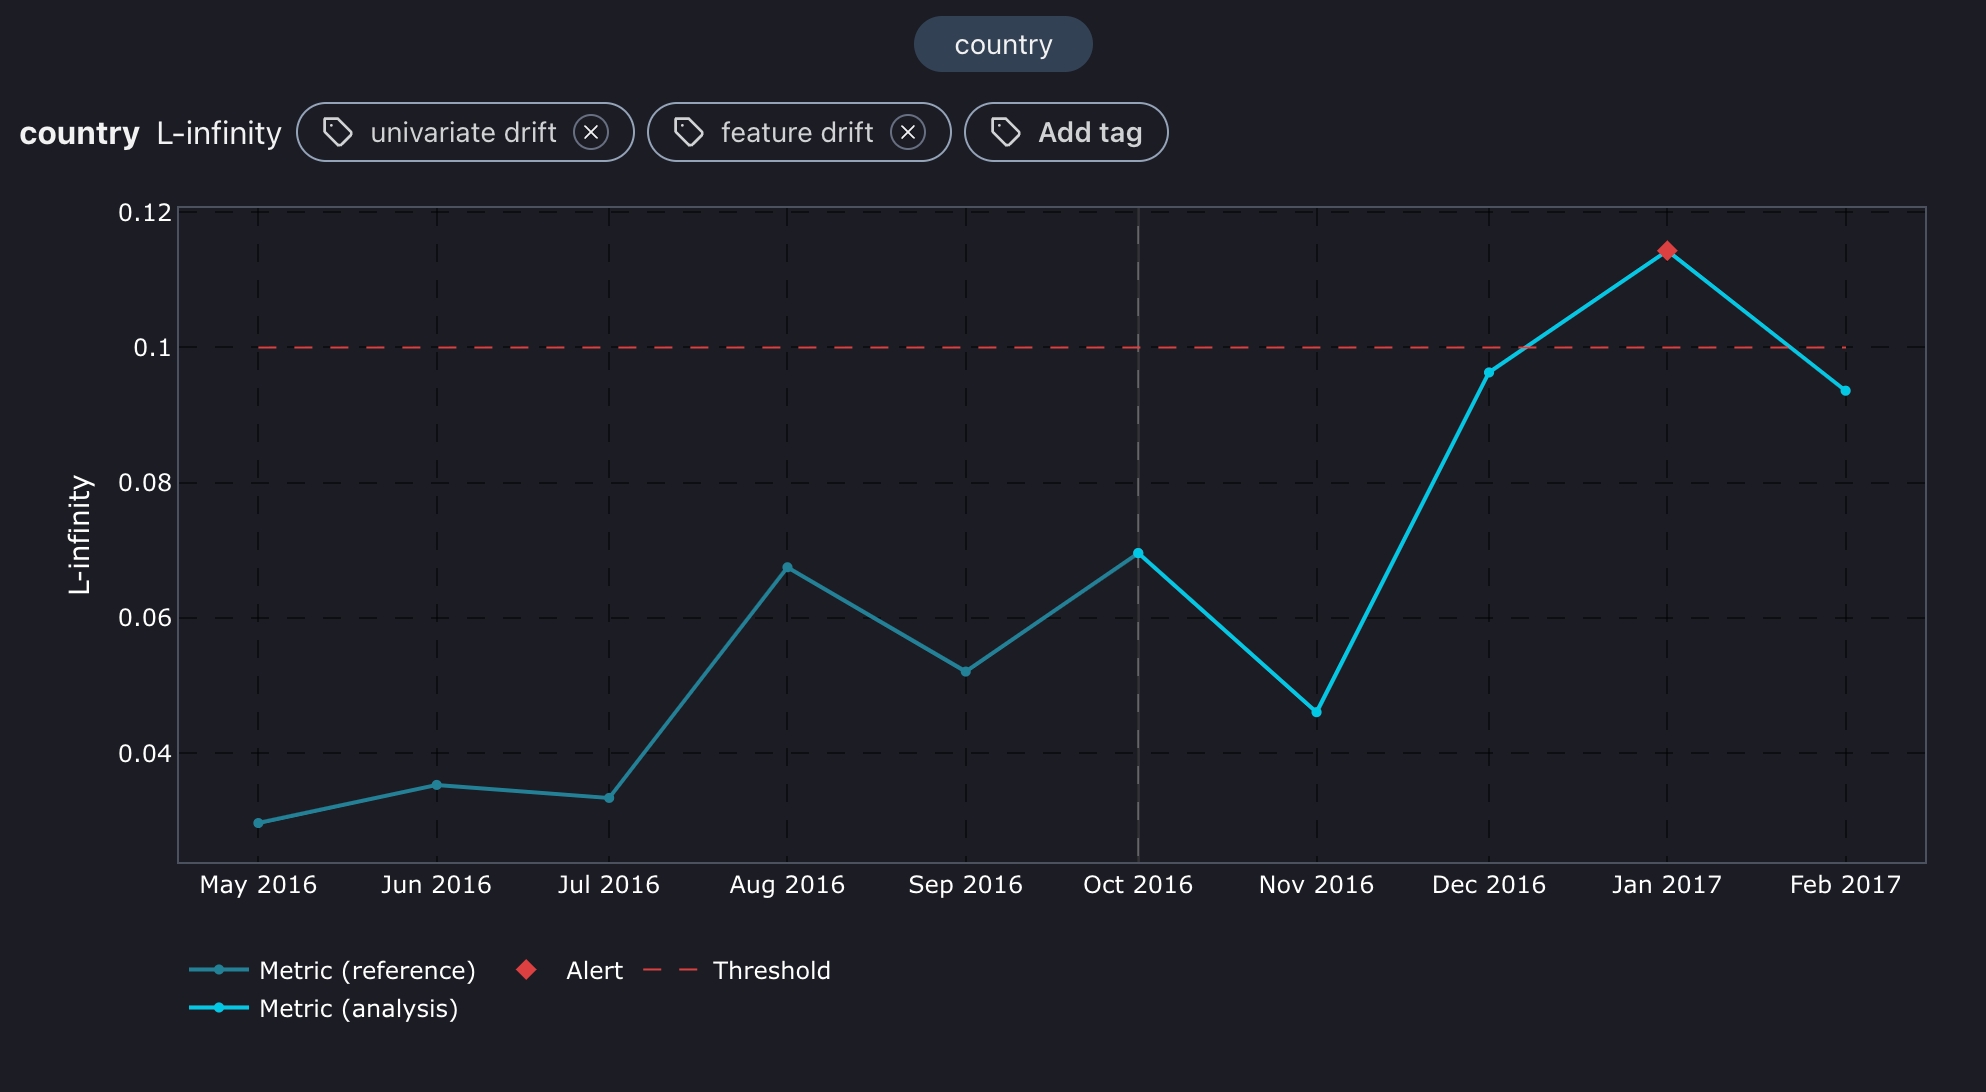Toggle Alert legend entry
This screenshot has width=1986, height=1092.
click(x=594, y=970)
